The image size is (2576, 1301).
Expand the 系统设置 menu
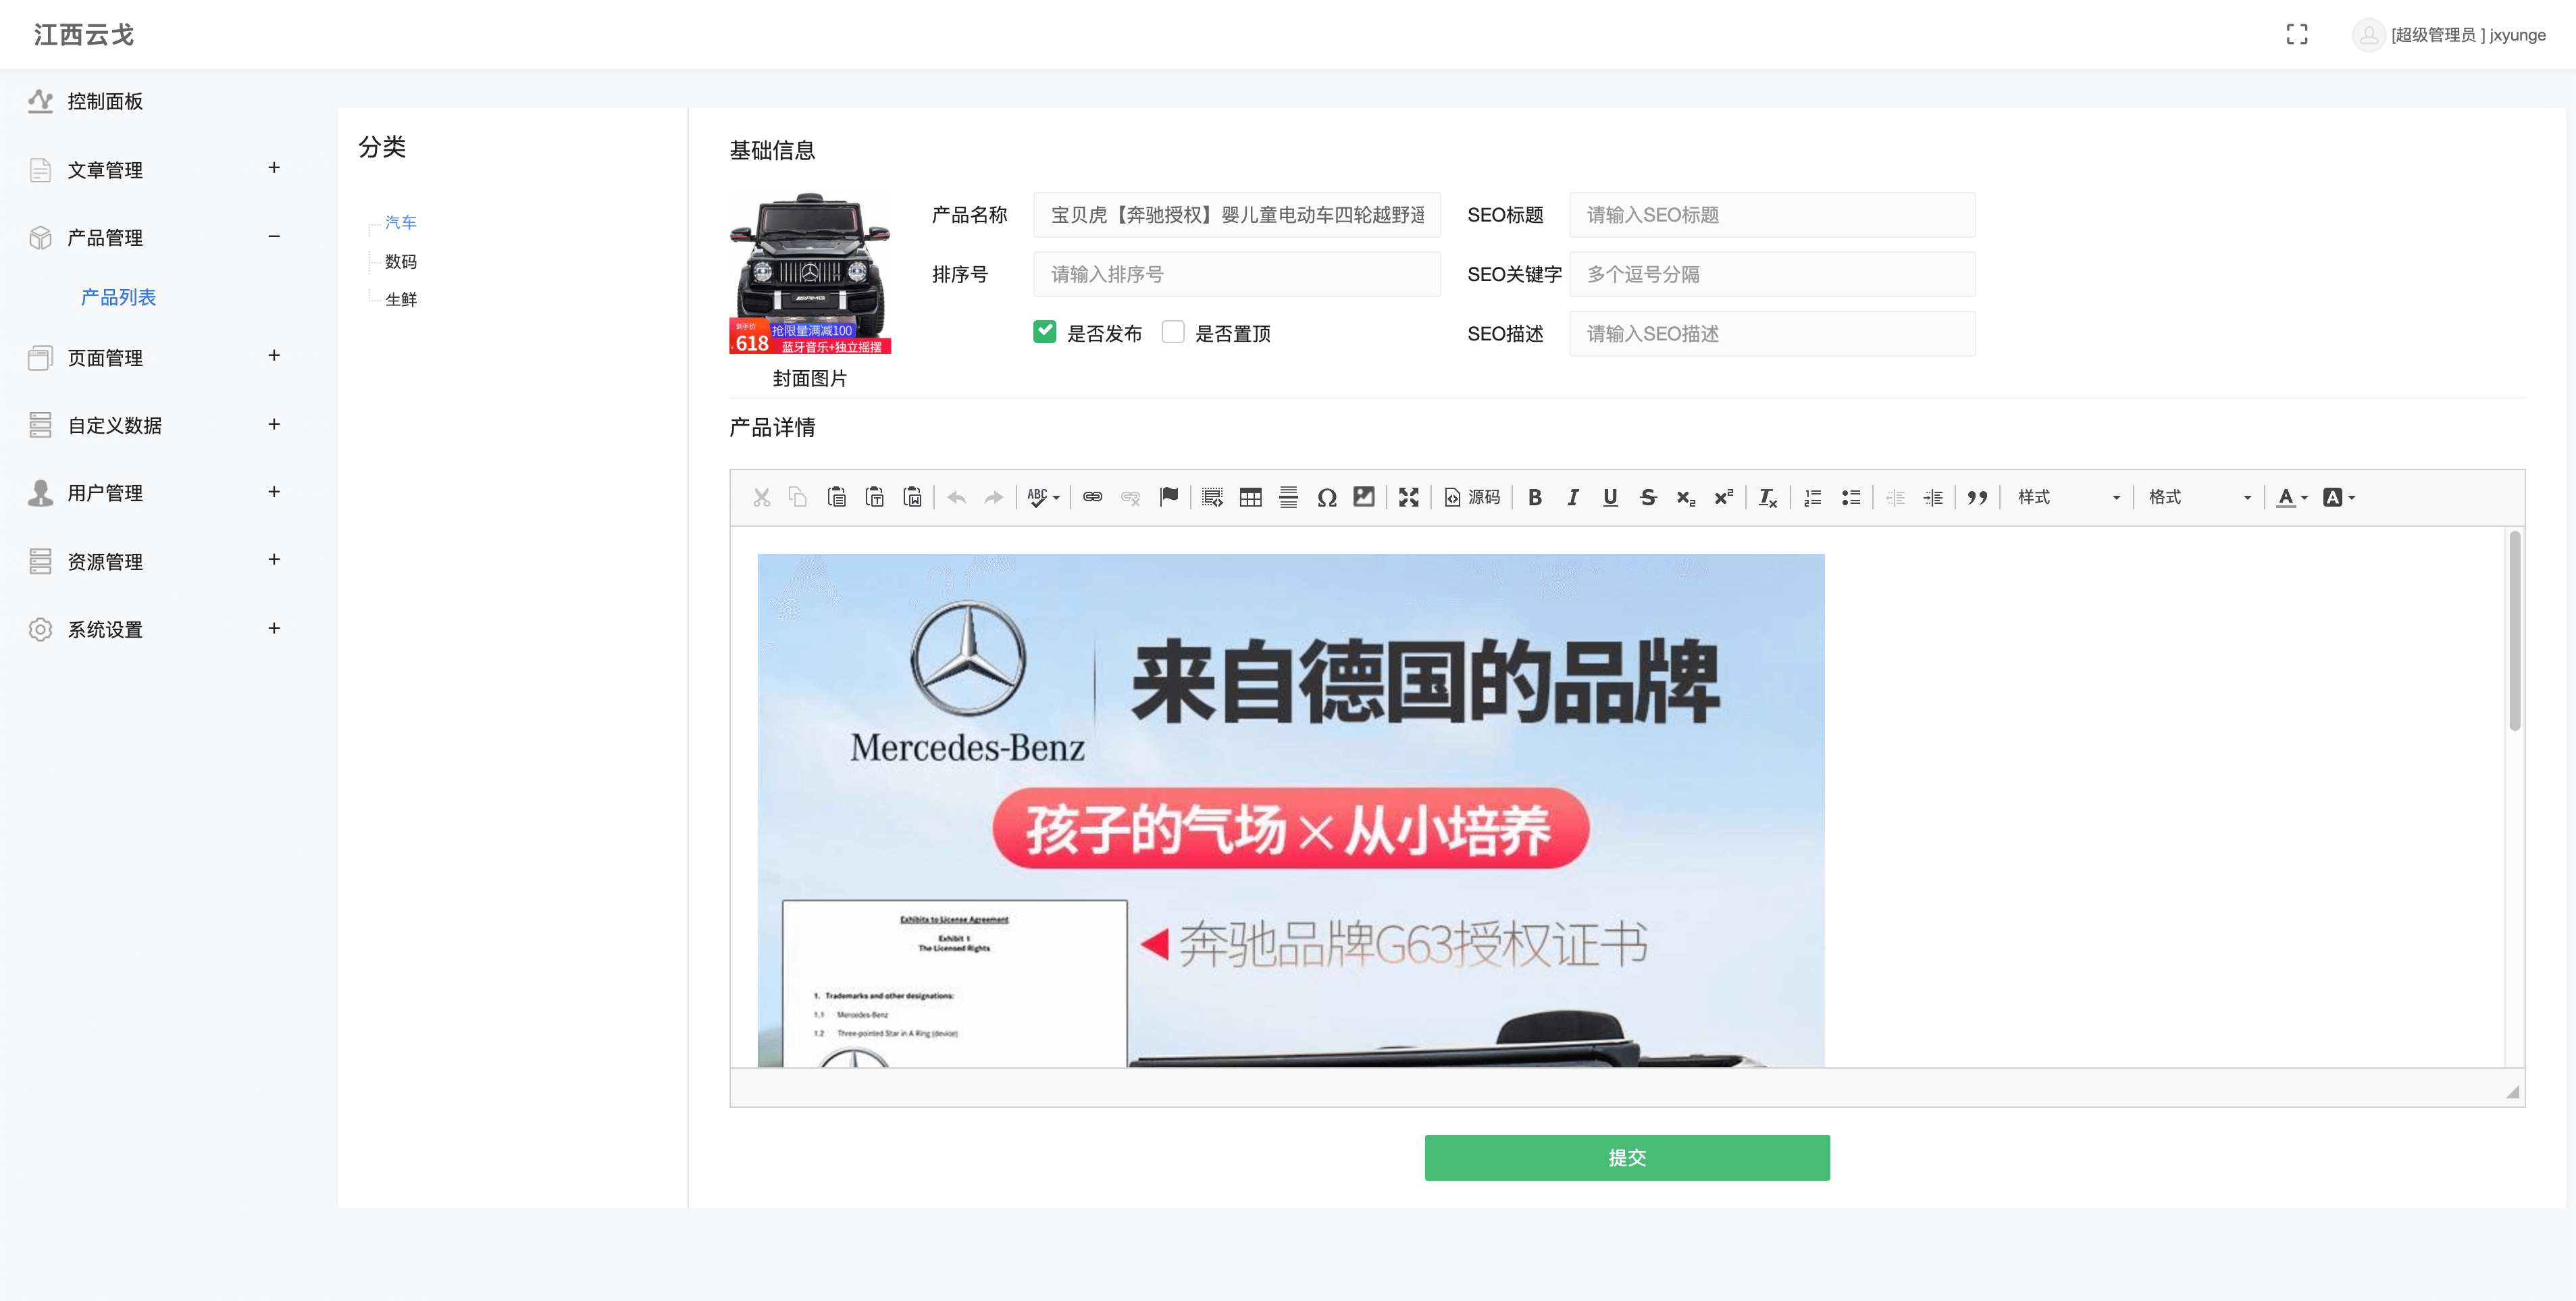[x=274, y=628]
